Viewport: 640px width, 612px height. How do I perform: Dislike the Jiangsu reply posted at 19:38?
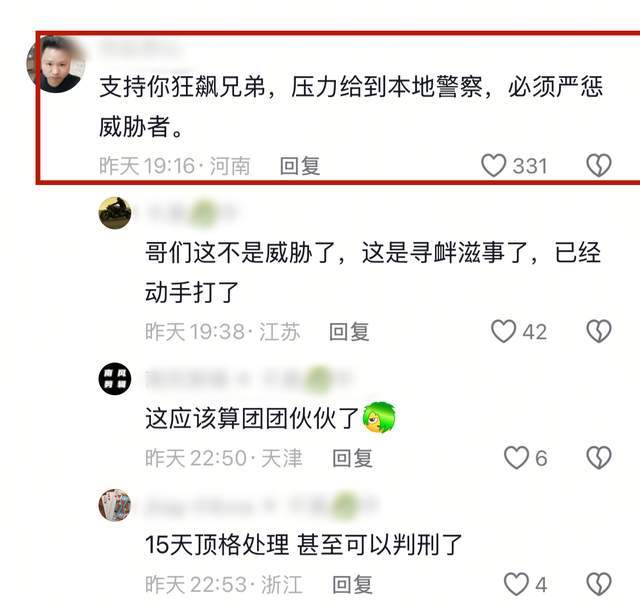(599, 331)
